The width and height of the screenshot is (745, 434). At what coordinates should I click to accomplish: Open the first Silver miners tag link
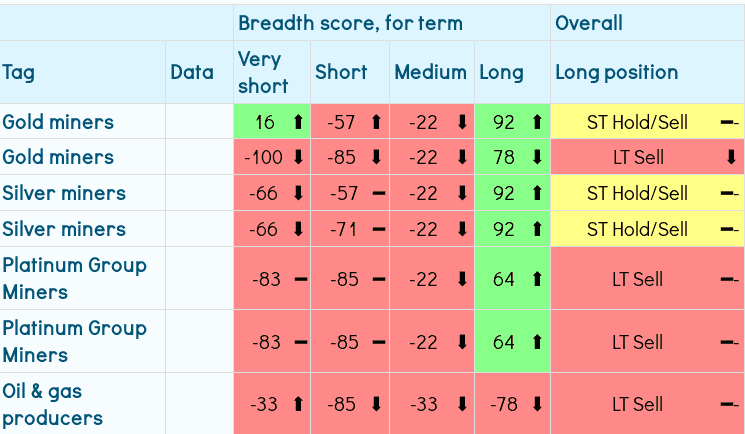pos(64,193)
